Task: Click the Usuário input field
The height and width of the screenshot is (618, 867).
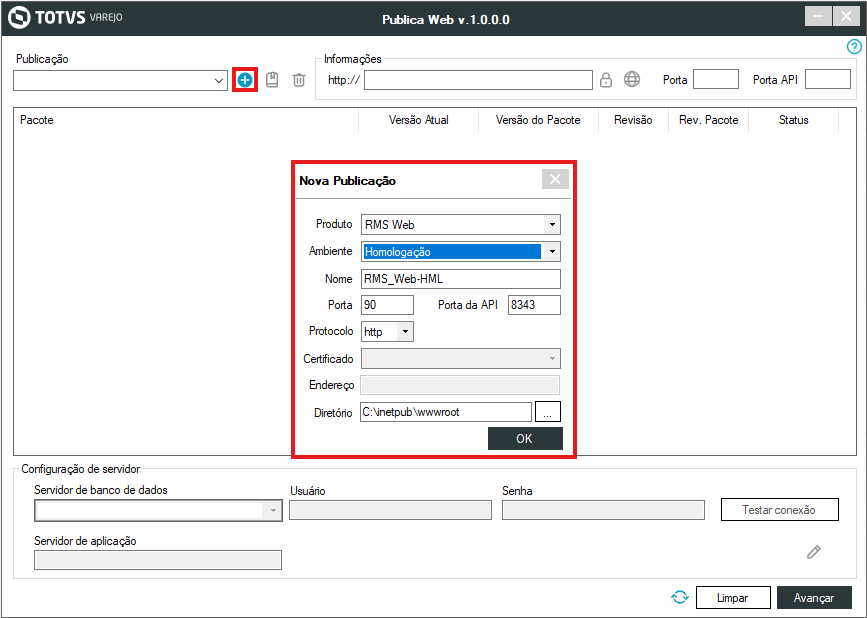Action: (x=390, y=510)
